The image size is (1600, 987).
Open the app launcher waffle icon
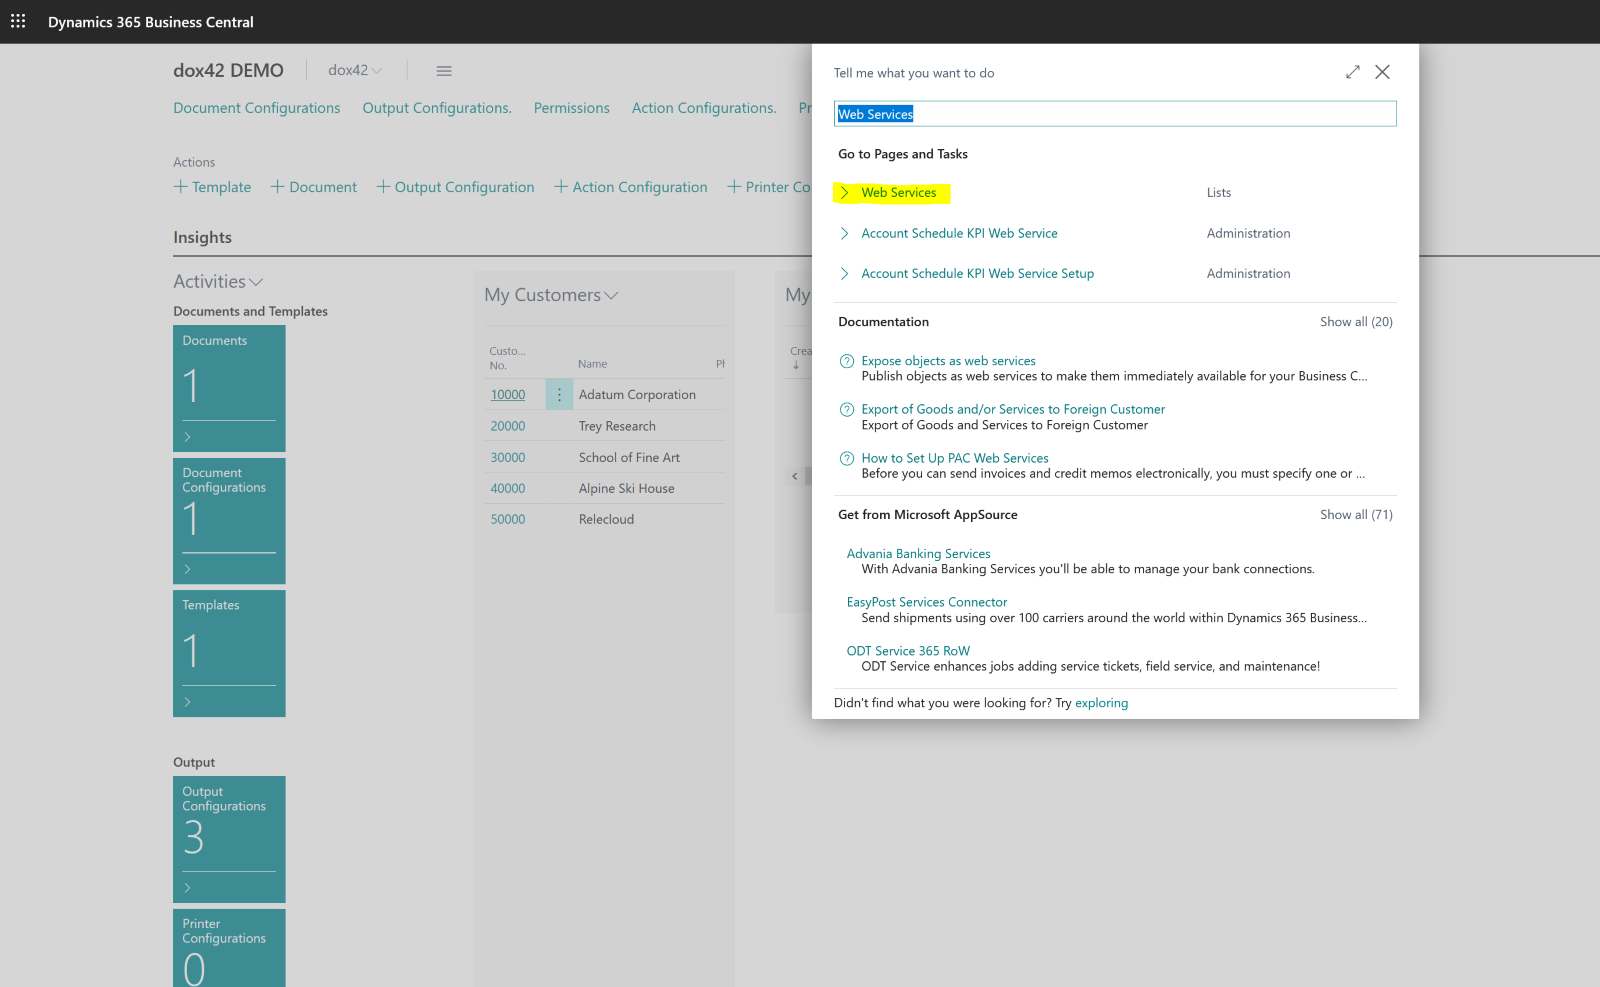[18, 21]
